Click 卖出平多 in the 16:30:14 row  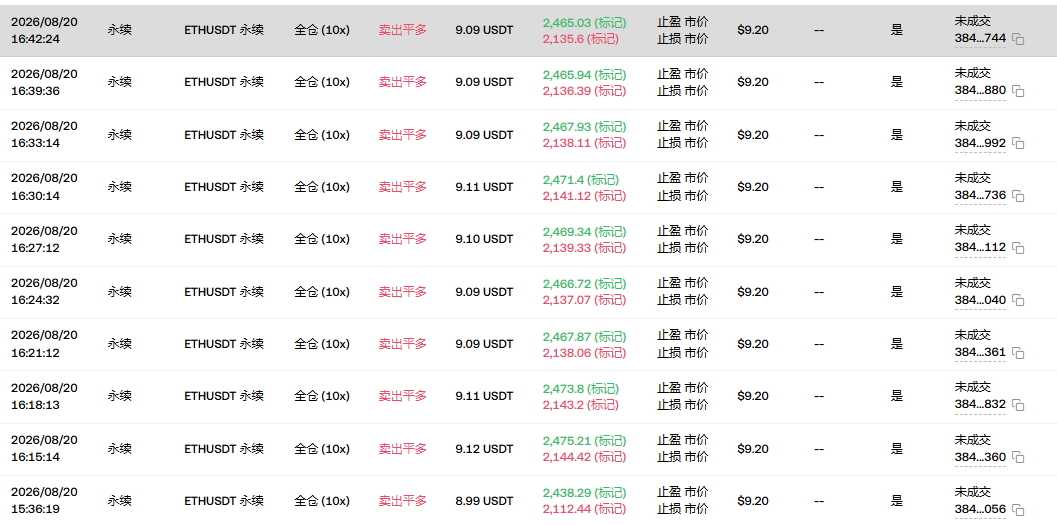pyautogui.click(x=402, y=187)
